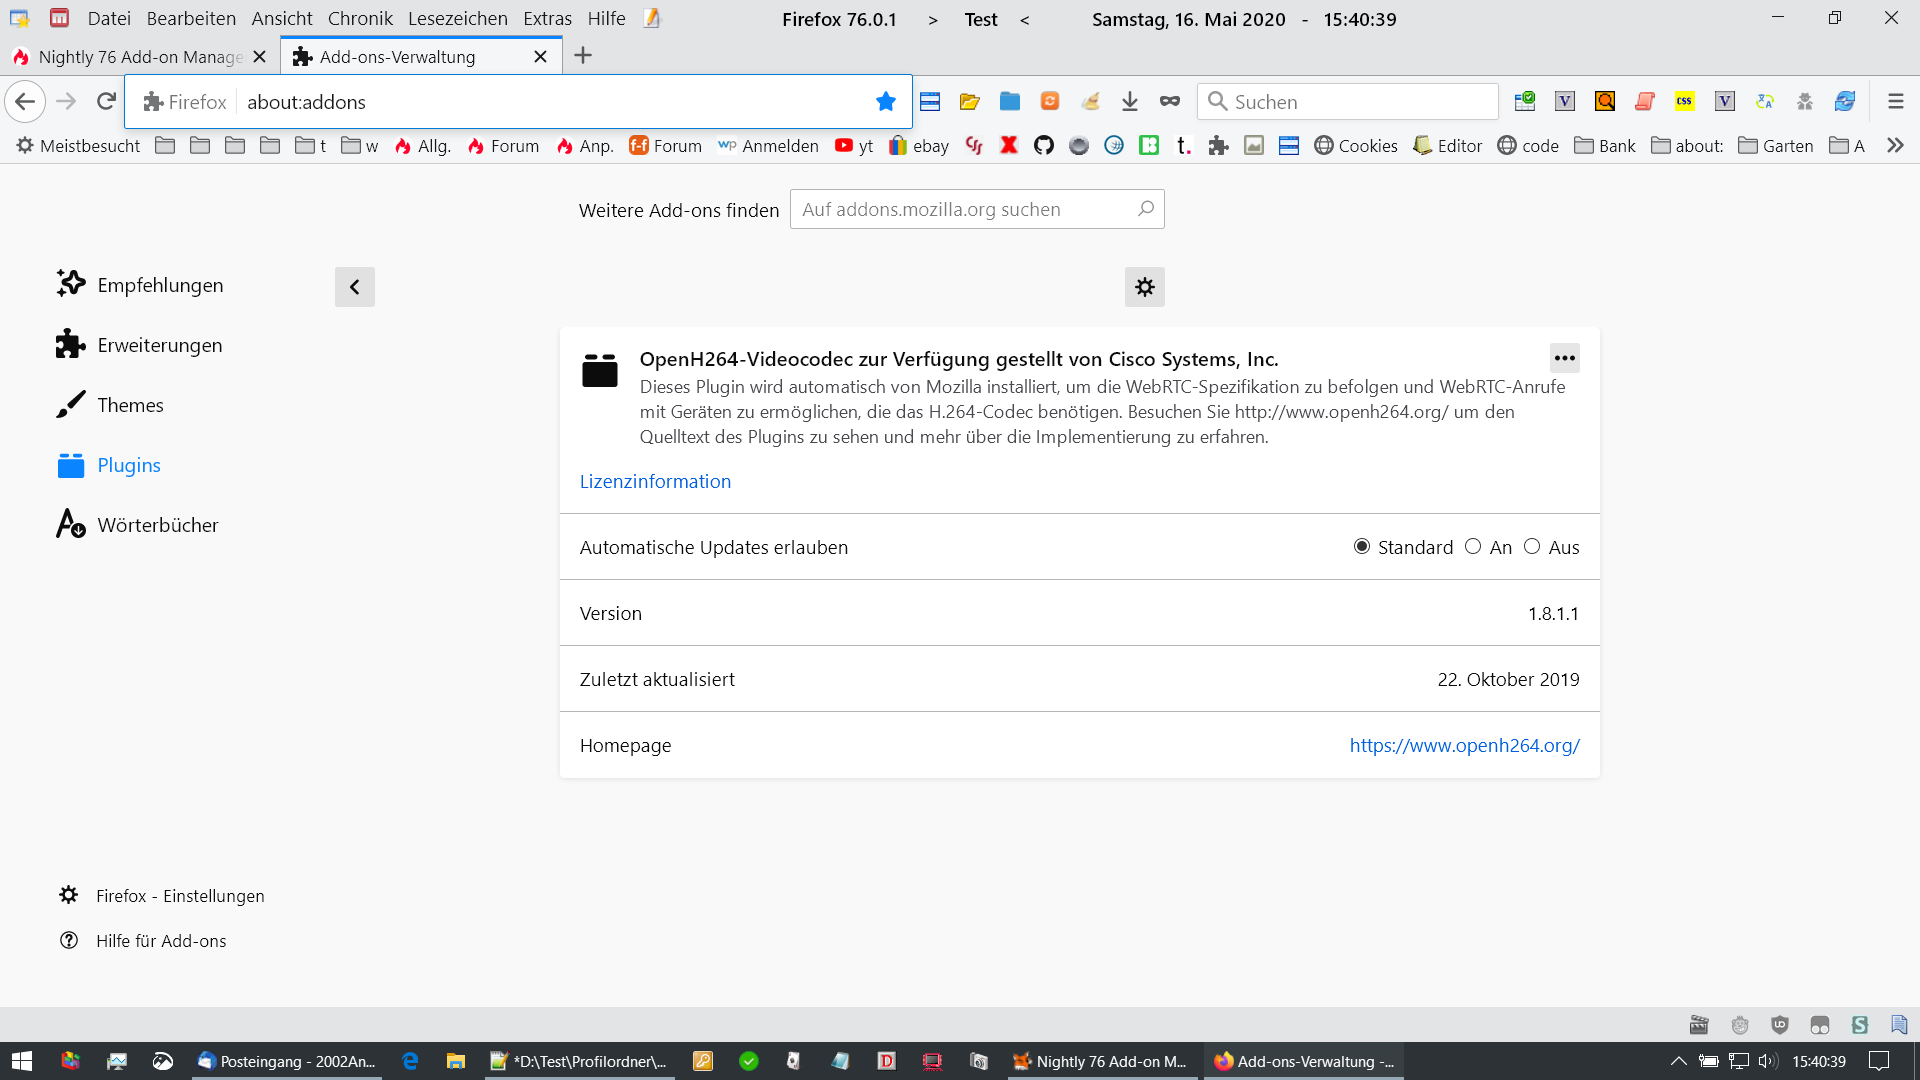Expand the bookmarks toolbar overflow chevron
1920x1080 pixels.
pyautogui.click(x=1894, y=146)
